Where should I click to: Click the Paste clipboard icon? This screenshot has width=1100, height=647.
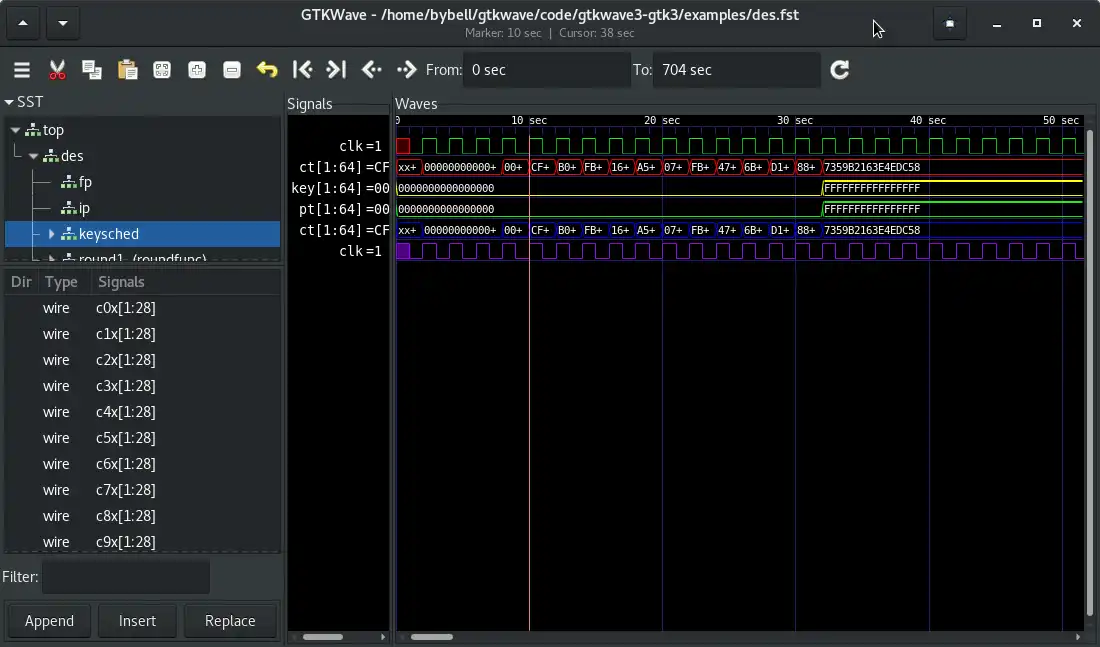coord(127,70)
